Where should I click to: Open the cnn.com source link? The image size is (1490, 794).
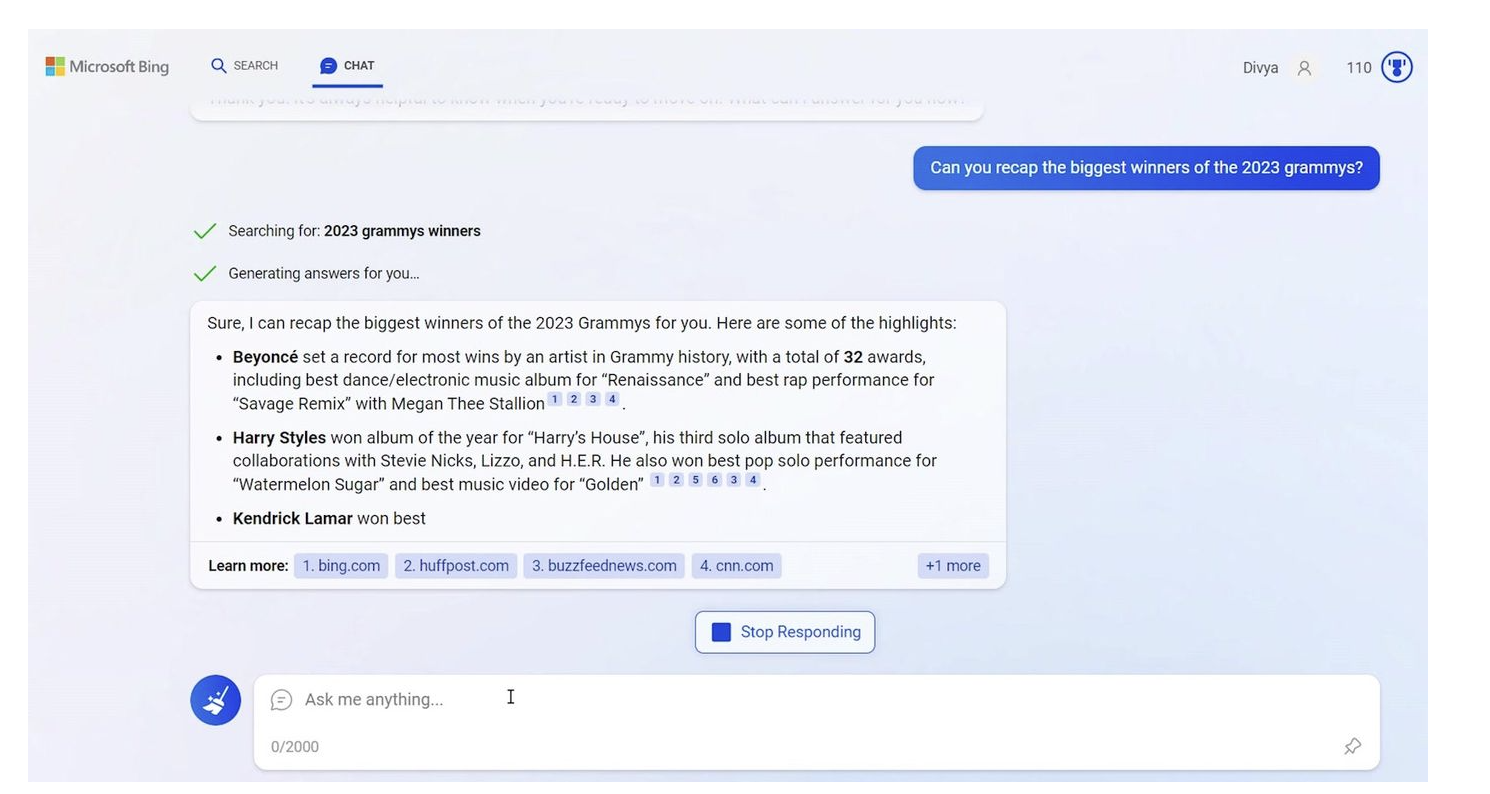736,566
